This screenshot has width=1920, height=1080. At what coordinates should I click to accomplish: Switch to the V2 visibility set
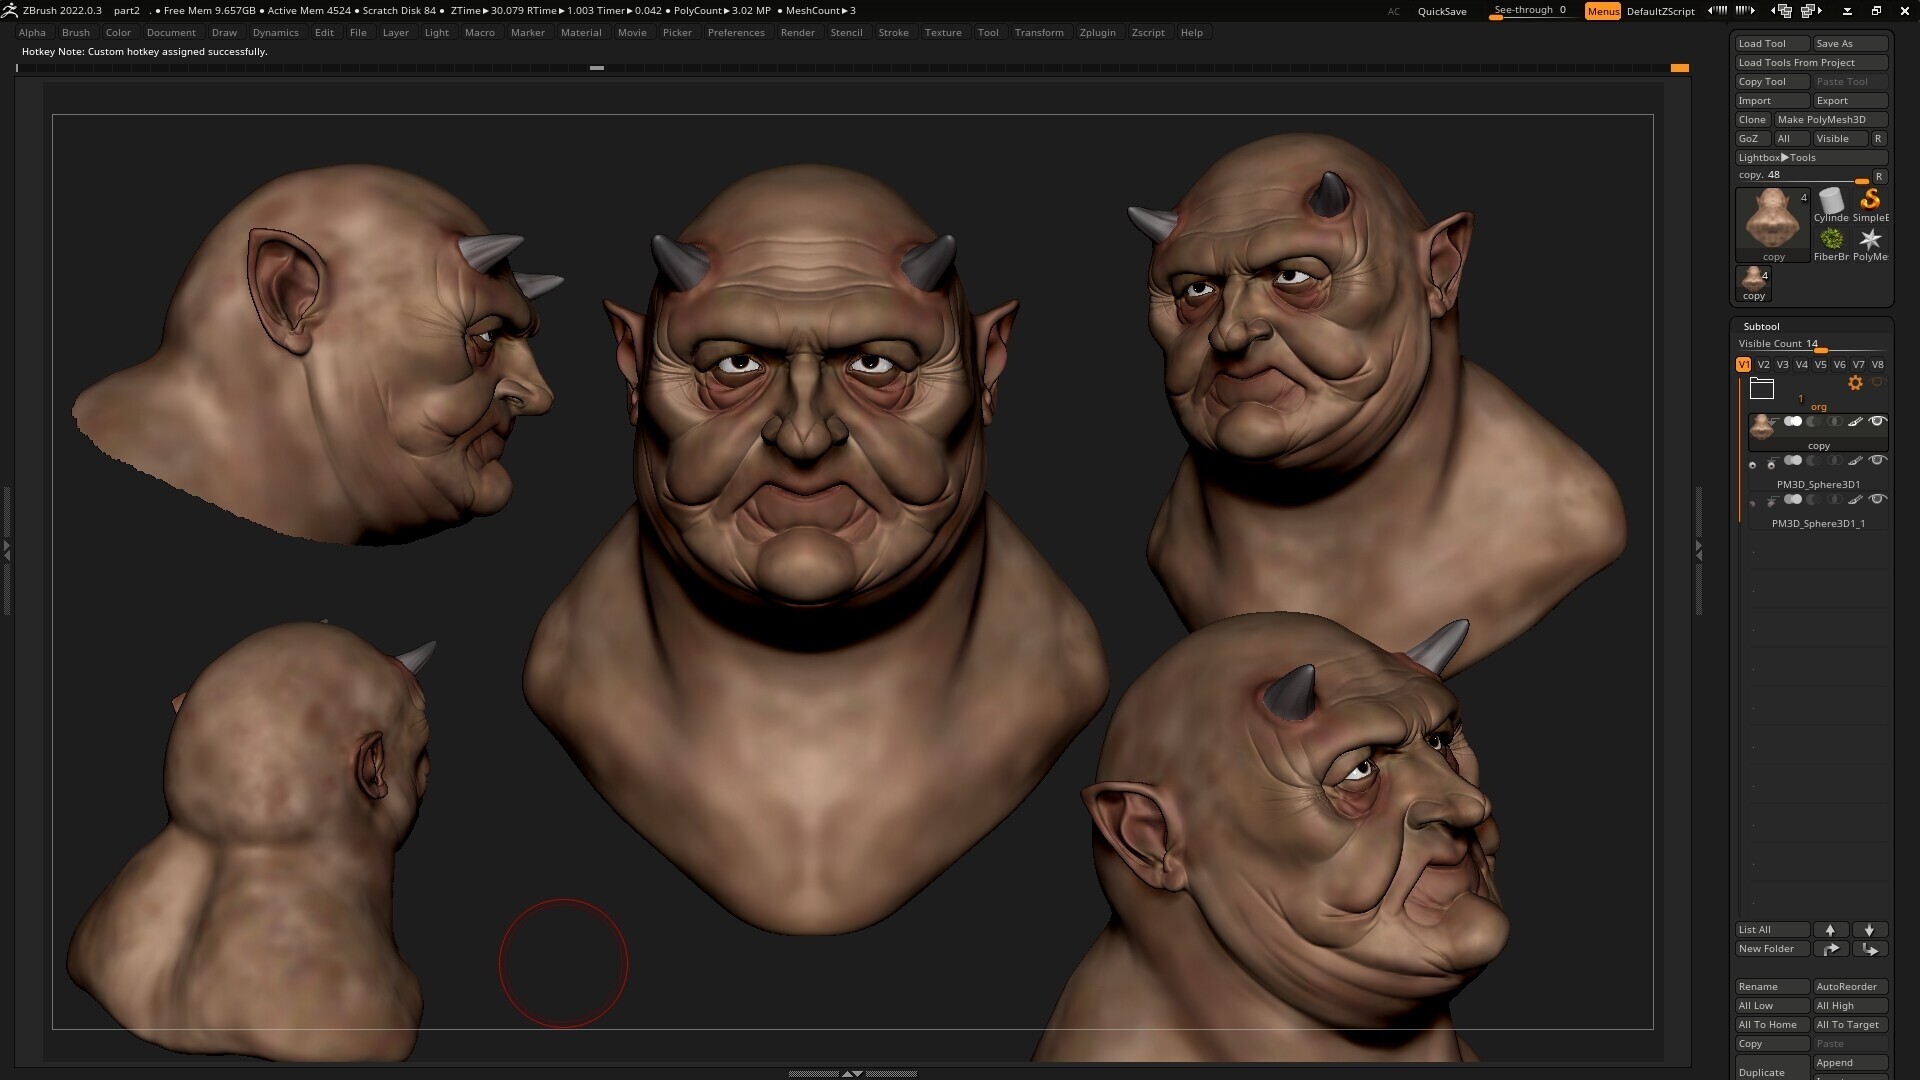(1763, 365)
